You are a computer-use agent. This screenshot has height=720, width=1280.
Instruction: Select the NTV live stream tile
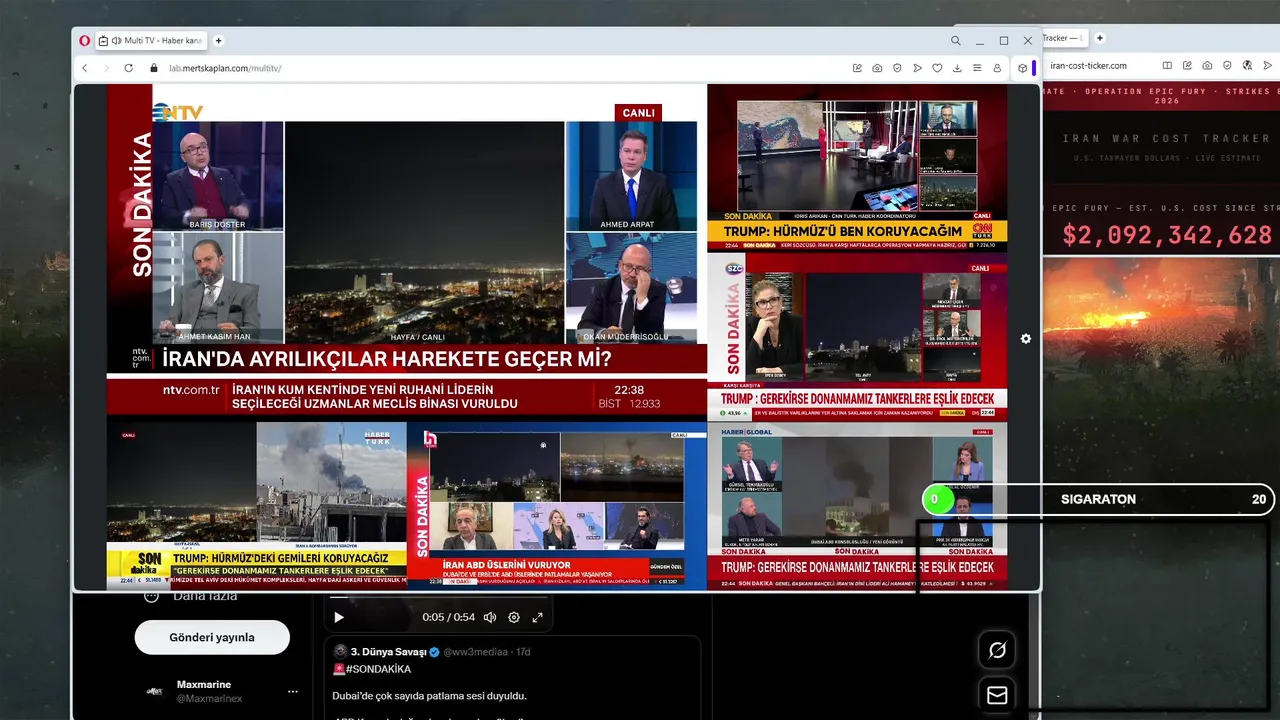(x=407, y=250)
